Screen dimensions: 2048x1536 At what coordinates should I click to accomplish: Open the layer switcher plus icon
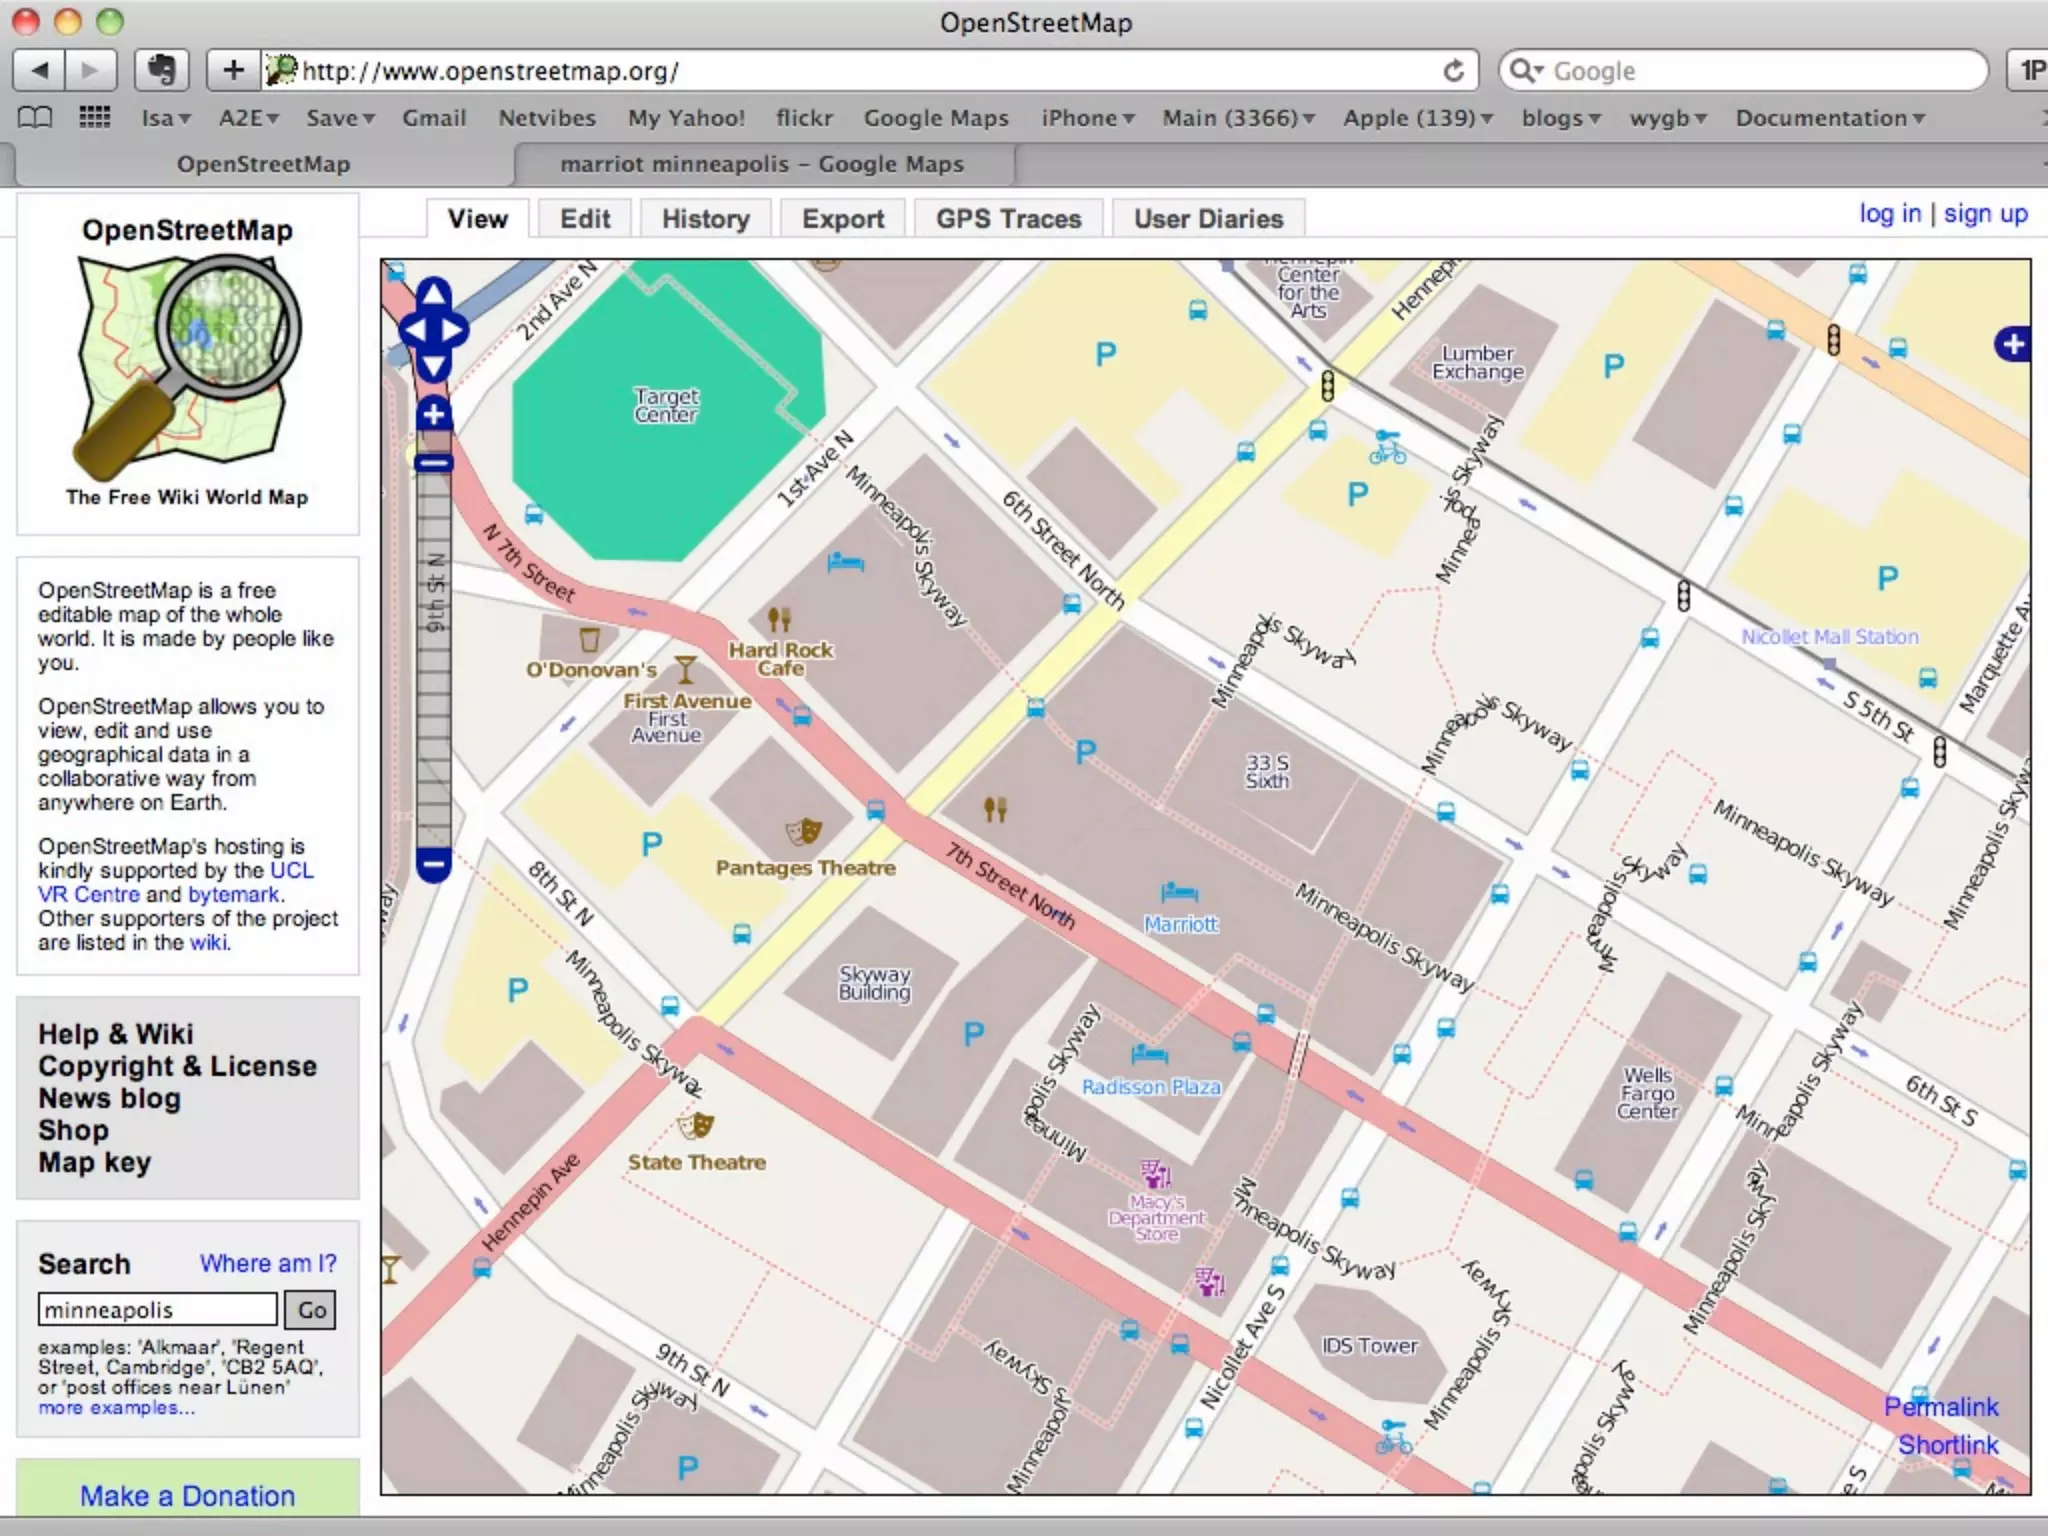click(2012, 345)
